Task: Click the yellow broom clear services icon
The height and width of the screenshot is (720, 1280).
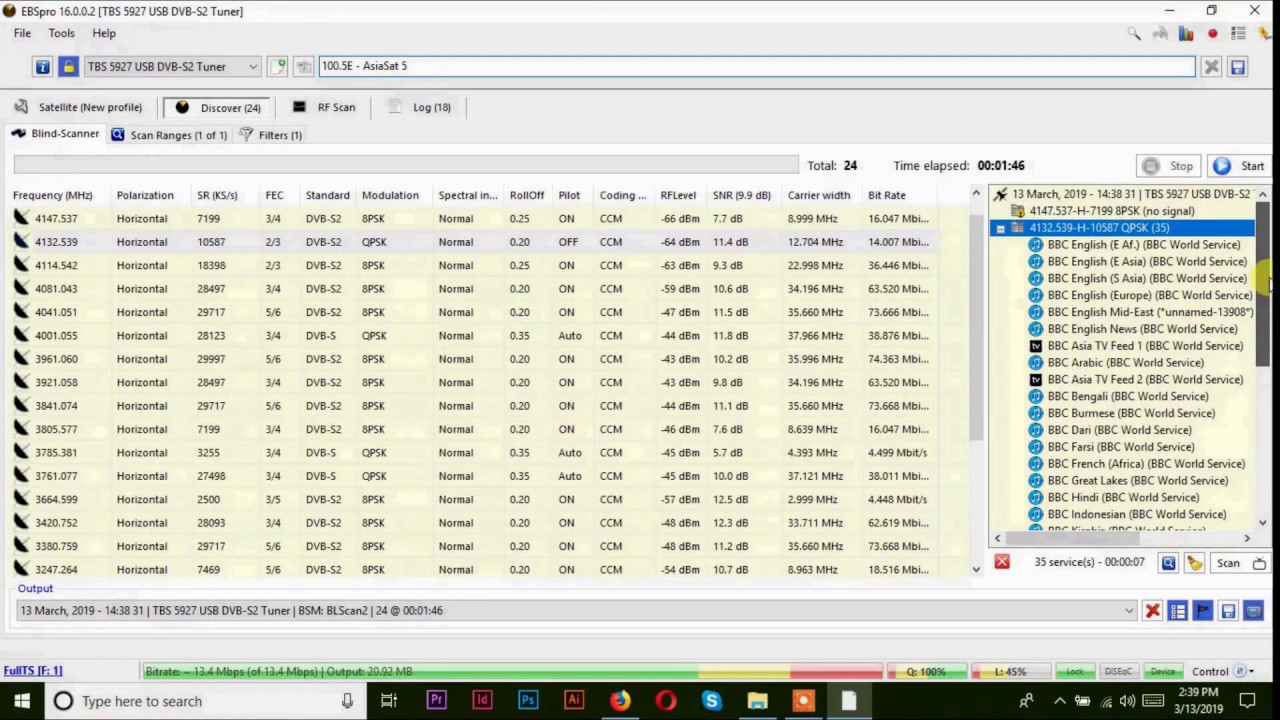Action: pos(1194,563)
